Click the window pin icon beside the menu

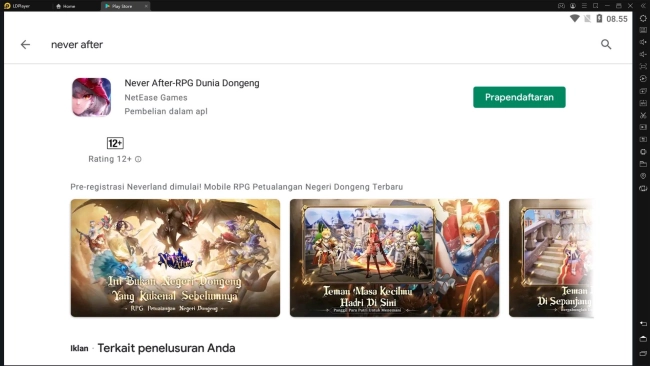click(x=595, y=6)
